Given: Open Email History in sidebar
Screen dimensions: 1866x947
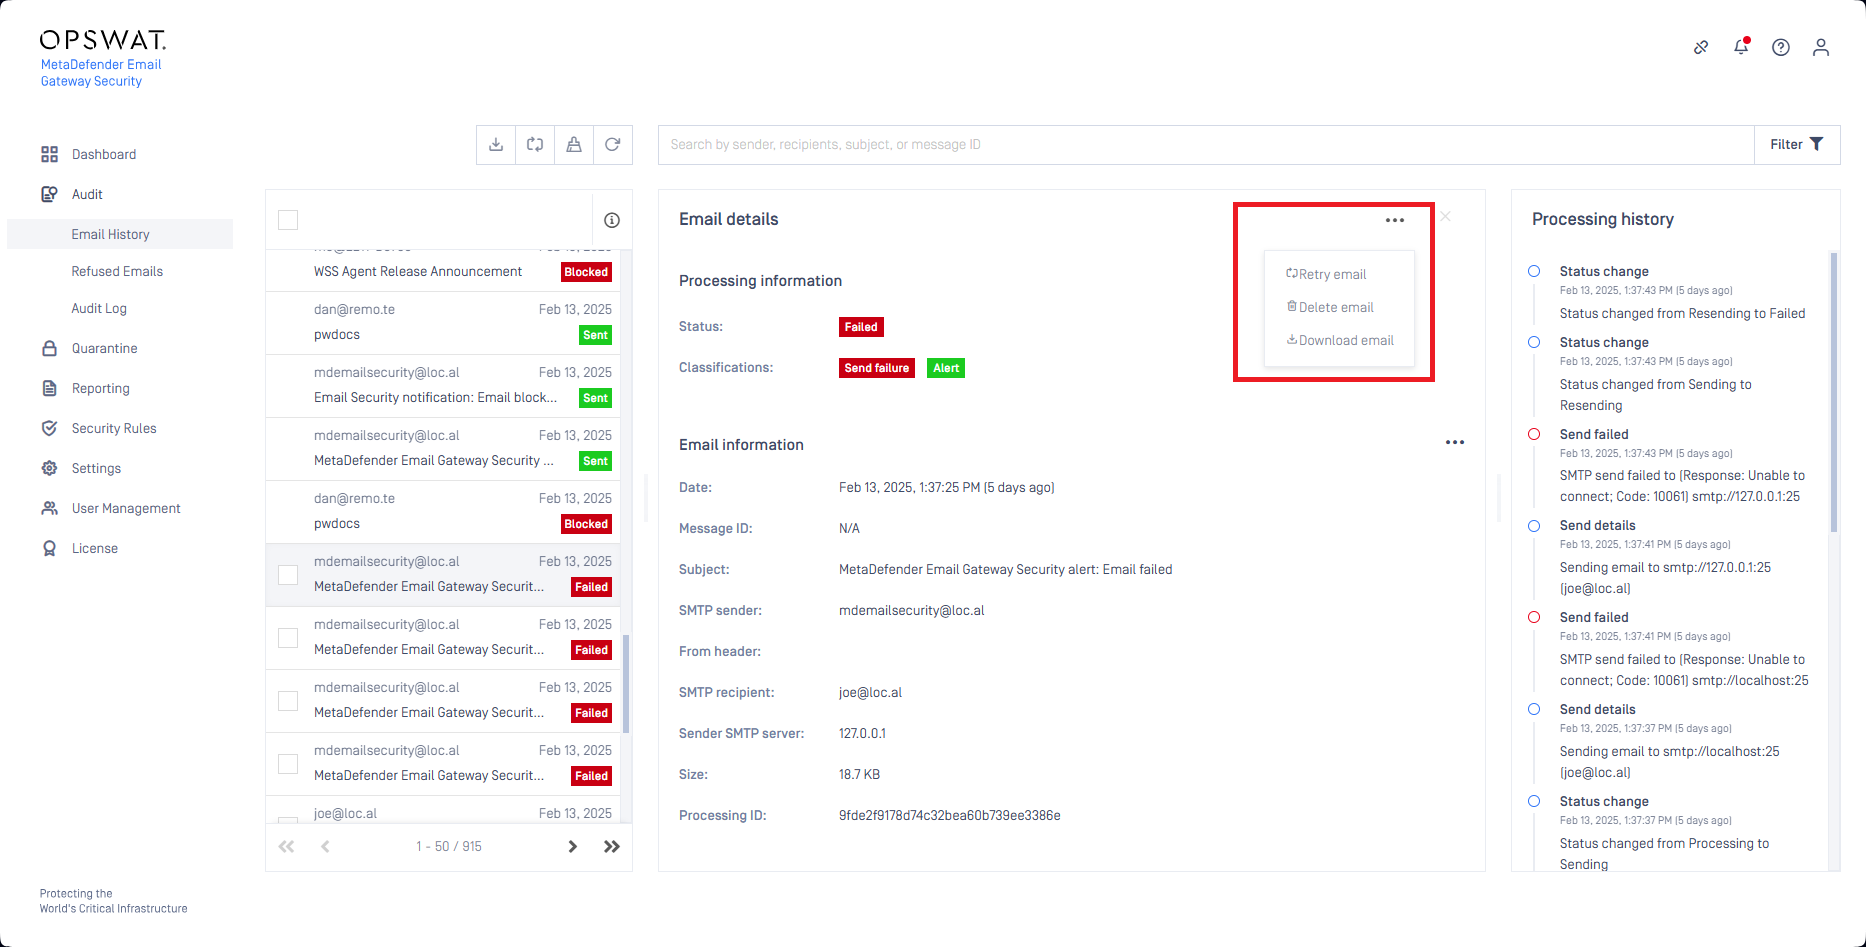Looking at the screenshot, I should coord(120,234).
